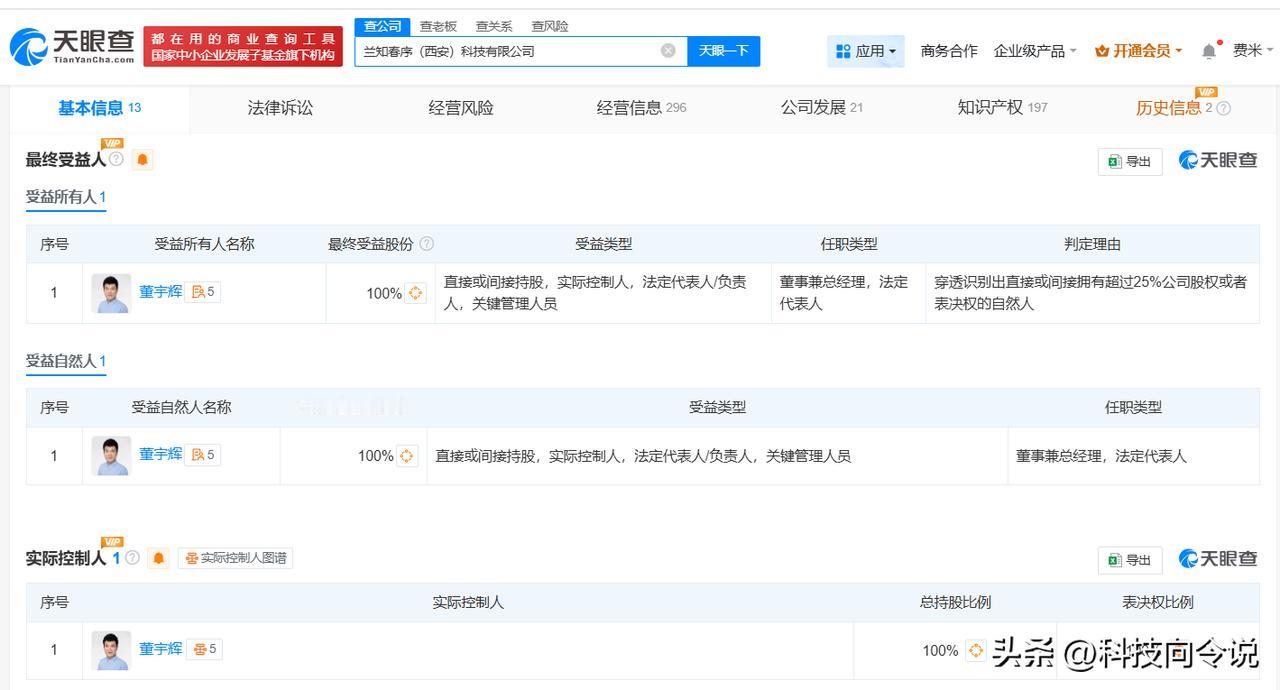Open 董宇辉 photo in 受益自然人 table

(111, 456)
